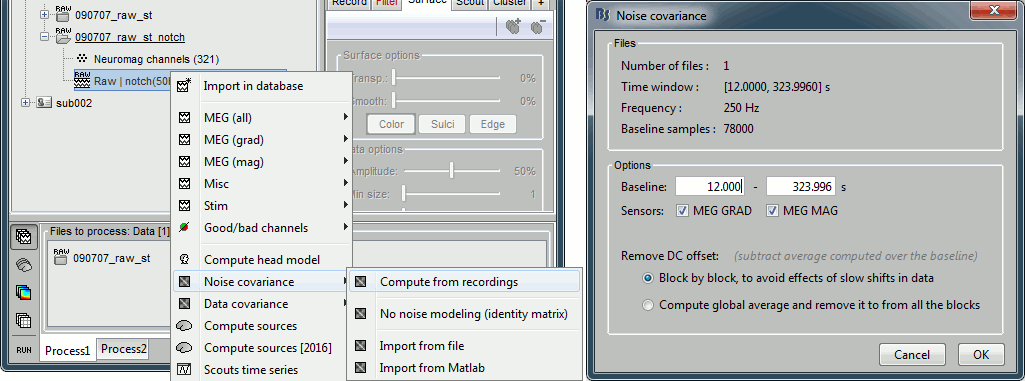Expand the sub002 subject node
This screenshot has height=381, width=1025.
point(26,103)
